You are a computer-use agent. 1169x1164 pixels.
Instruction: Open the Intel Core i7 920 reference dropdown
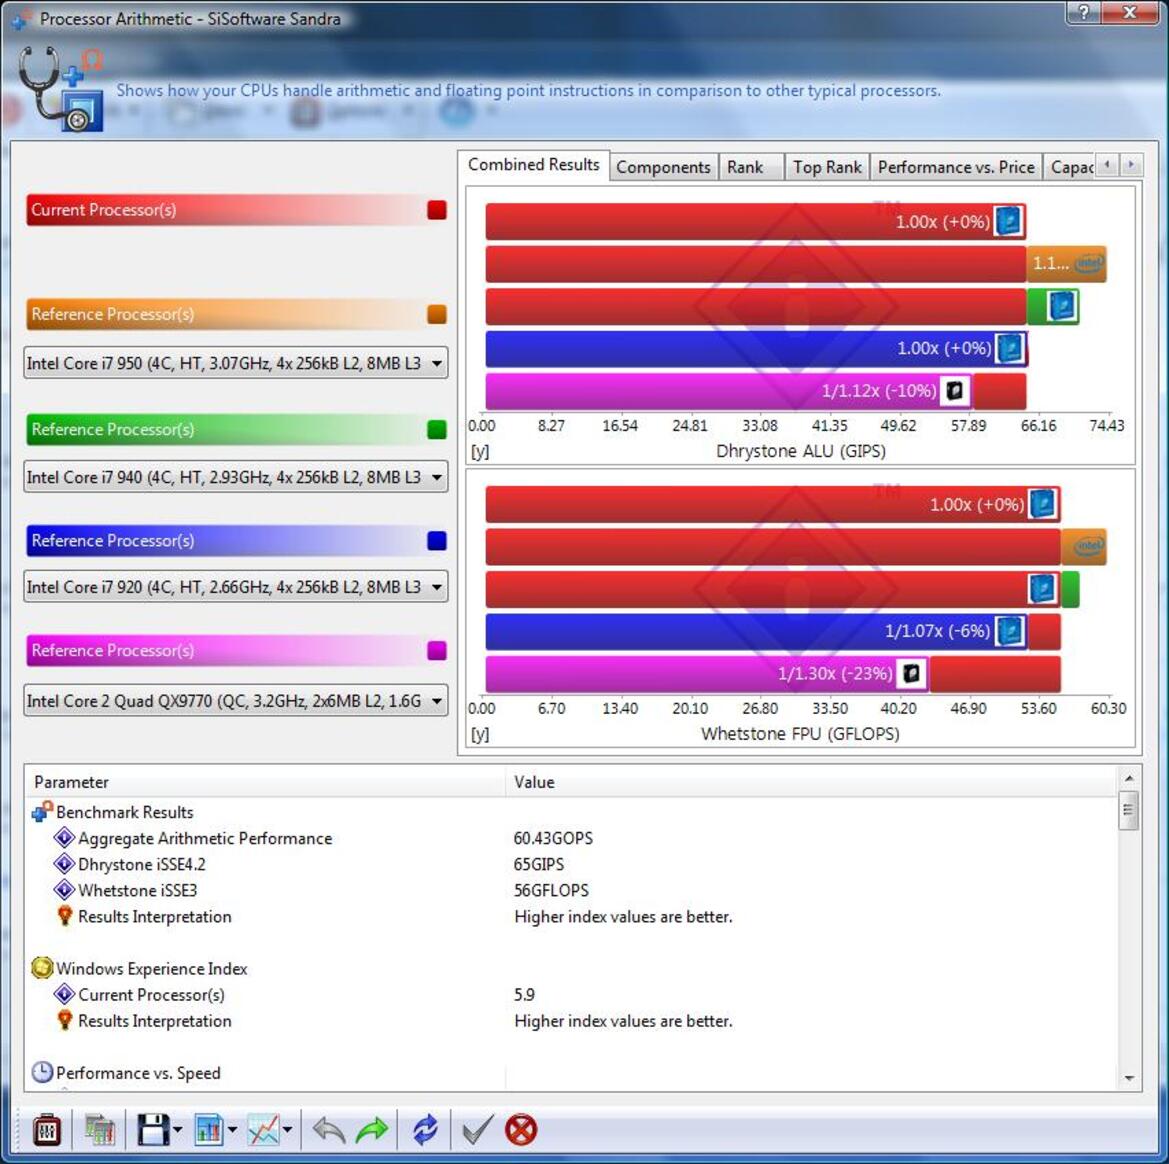tap(236, 587)
